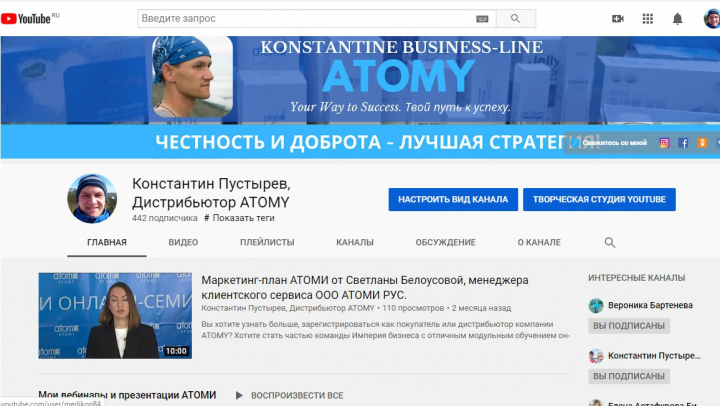Viewport: 720px width, 406px height.
Task: Toggle ВЫ ПОДПИСАНЫ under Вероника Бартенева
Action: (x=629, y=326)
